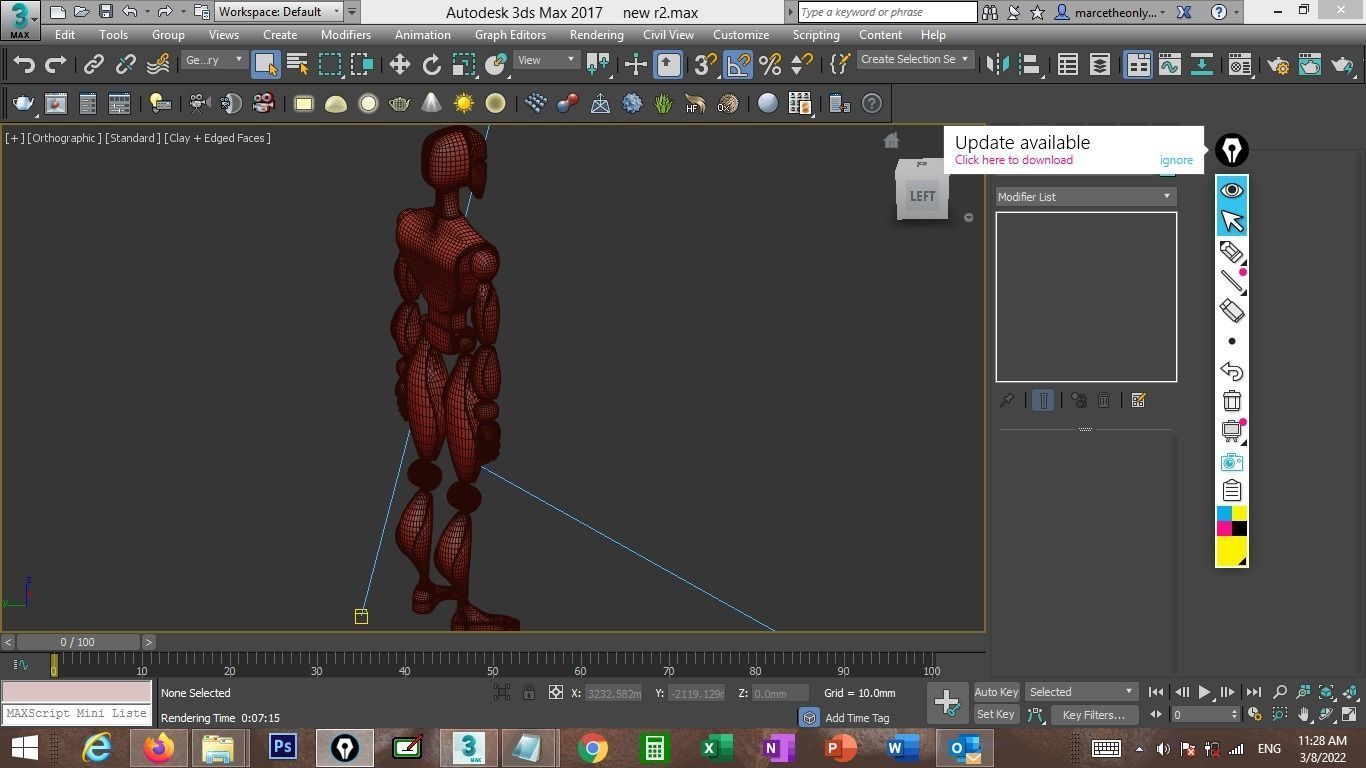Click the LEFT ViewCube face

(922, 196)
